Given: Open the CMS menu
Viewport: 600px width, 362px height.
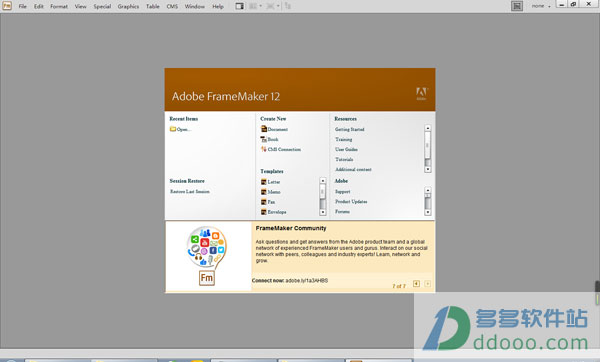Looking at the screenshot, I should pyautogui.click(x=172, y=6).
